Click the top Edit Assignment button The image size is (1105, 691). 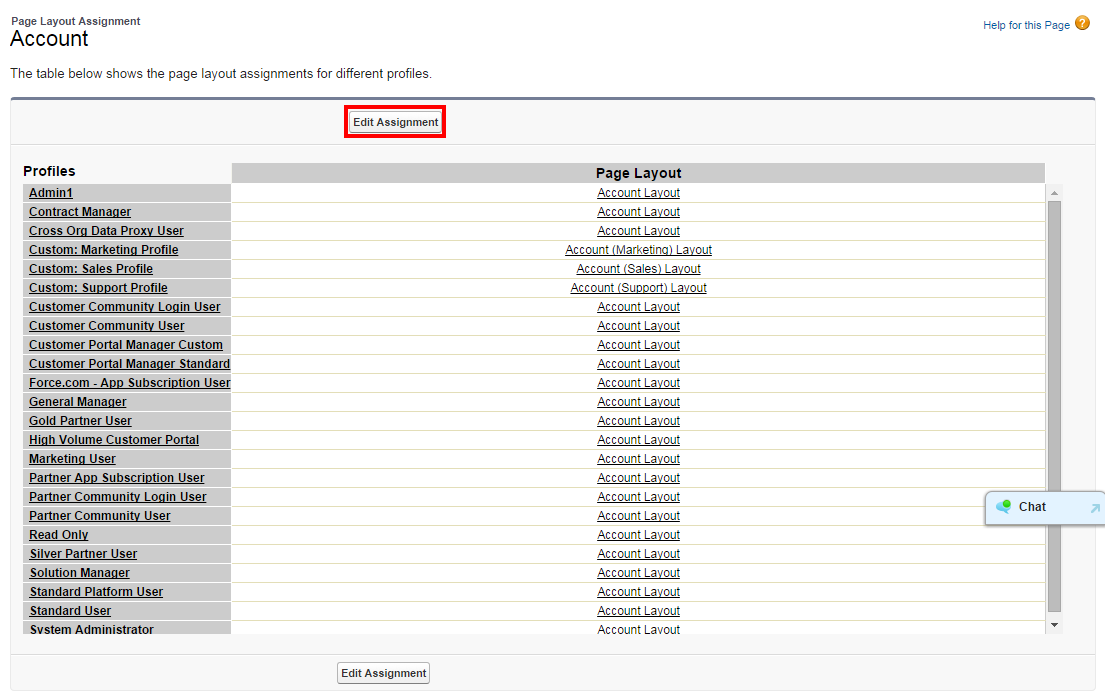point(395,122)
